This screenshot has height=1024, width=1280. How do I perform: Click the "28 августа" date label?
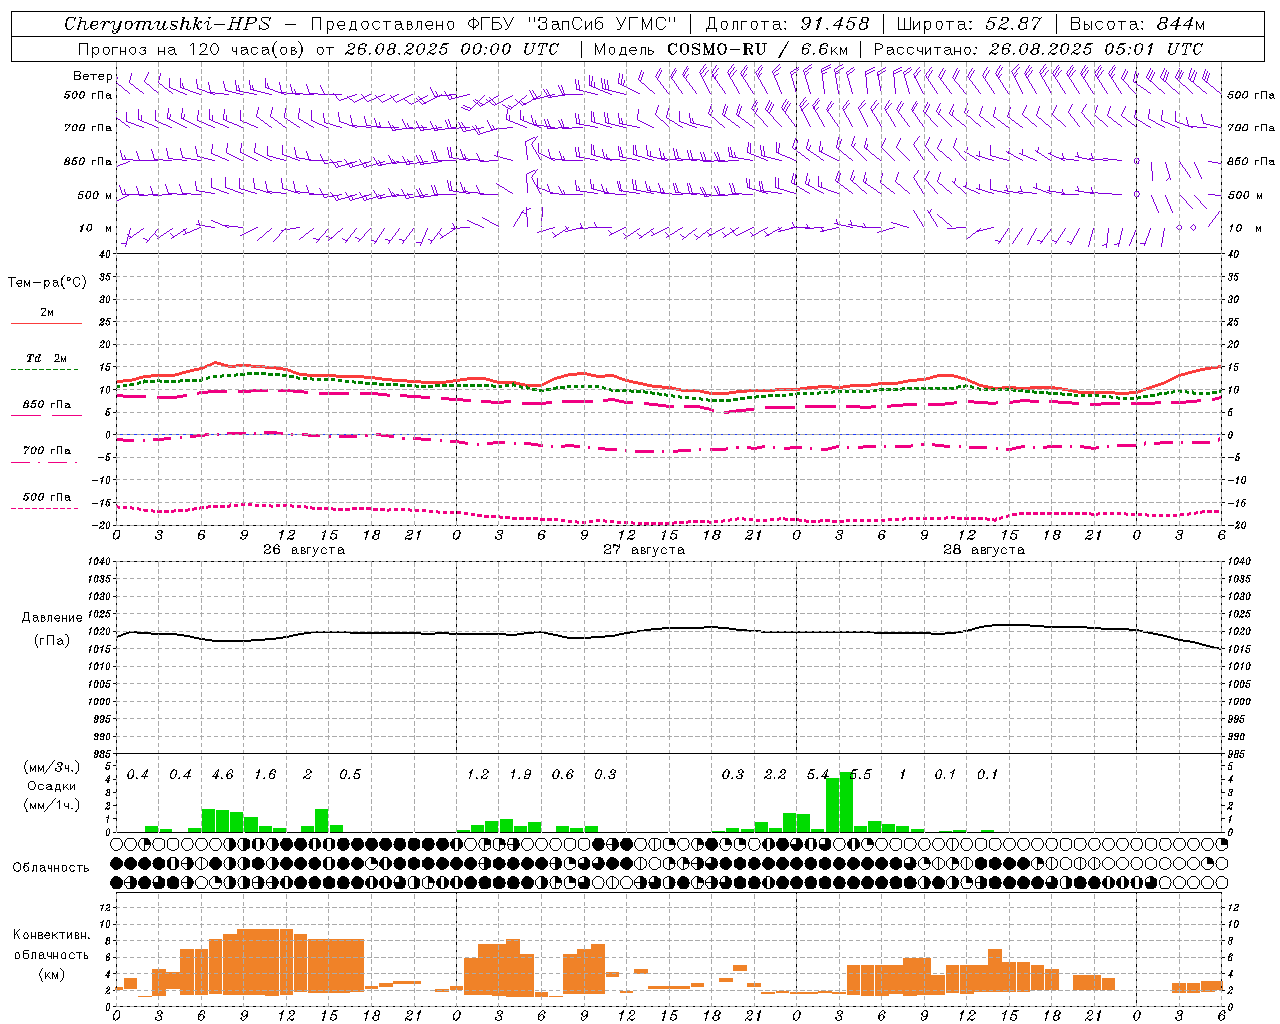[984, 550]
